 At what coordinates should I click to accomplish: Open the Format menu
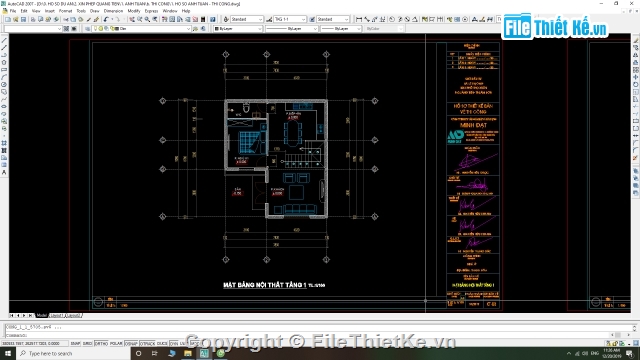click(x=65, y=11)
